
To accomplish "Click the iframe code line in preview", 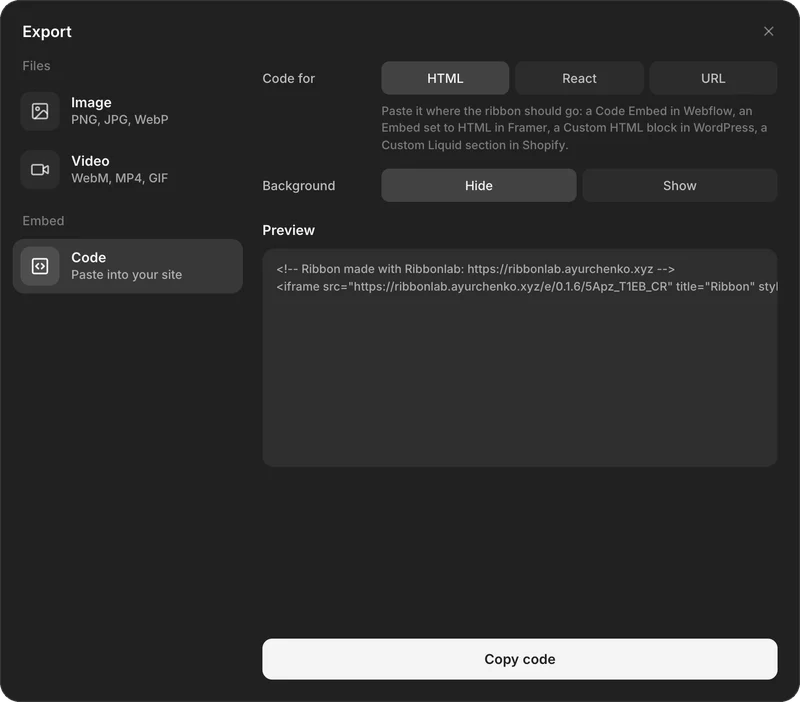I will pos(527,286).
